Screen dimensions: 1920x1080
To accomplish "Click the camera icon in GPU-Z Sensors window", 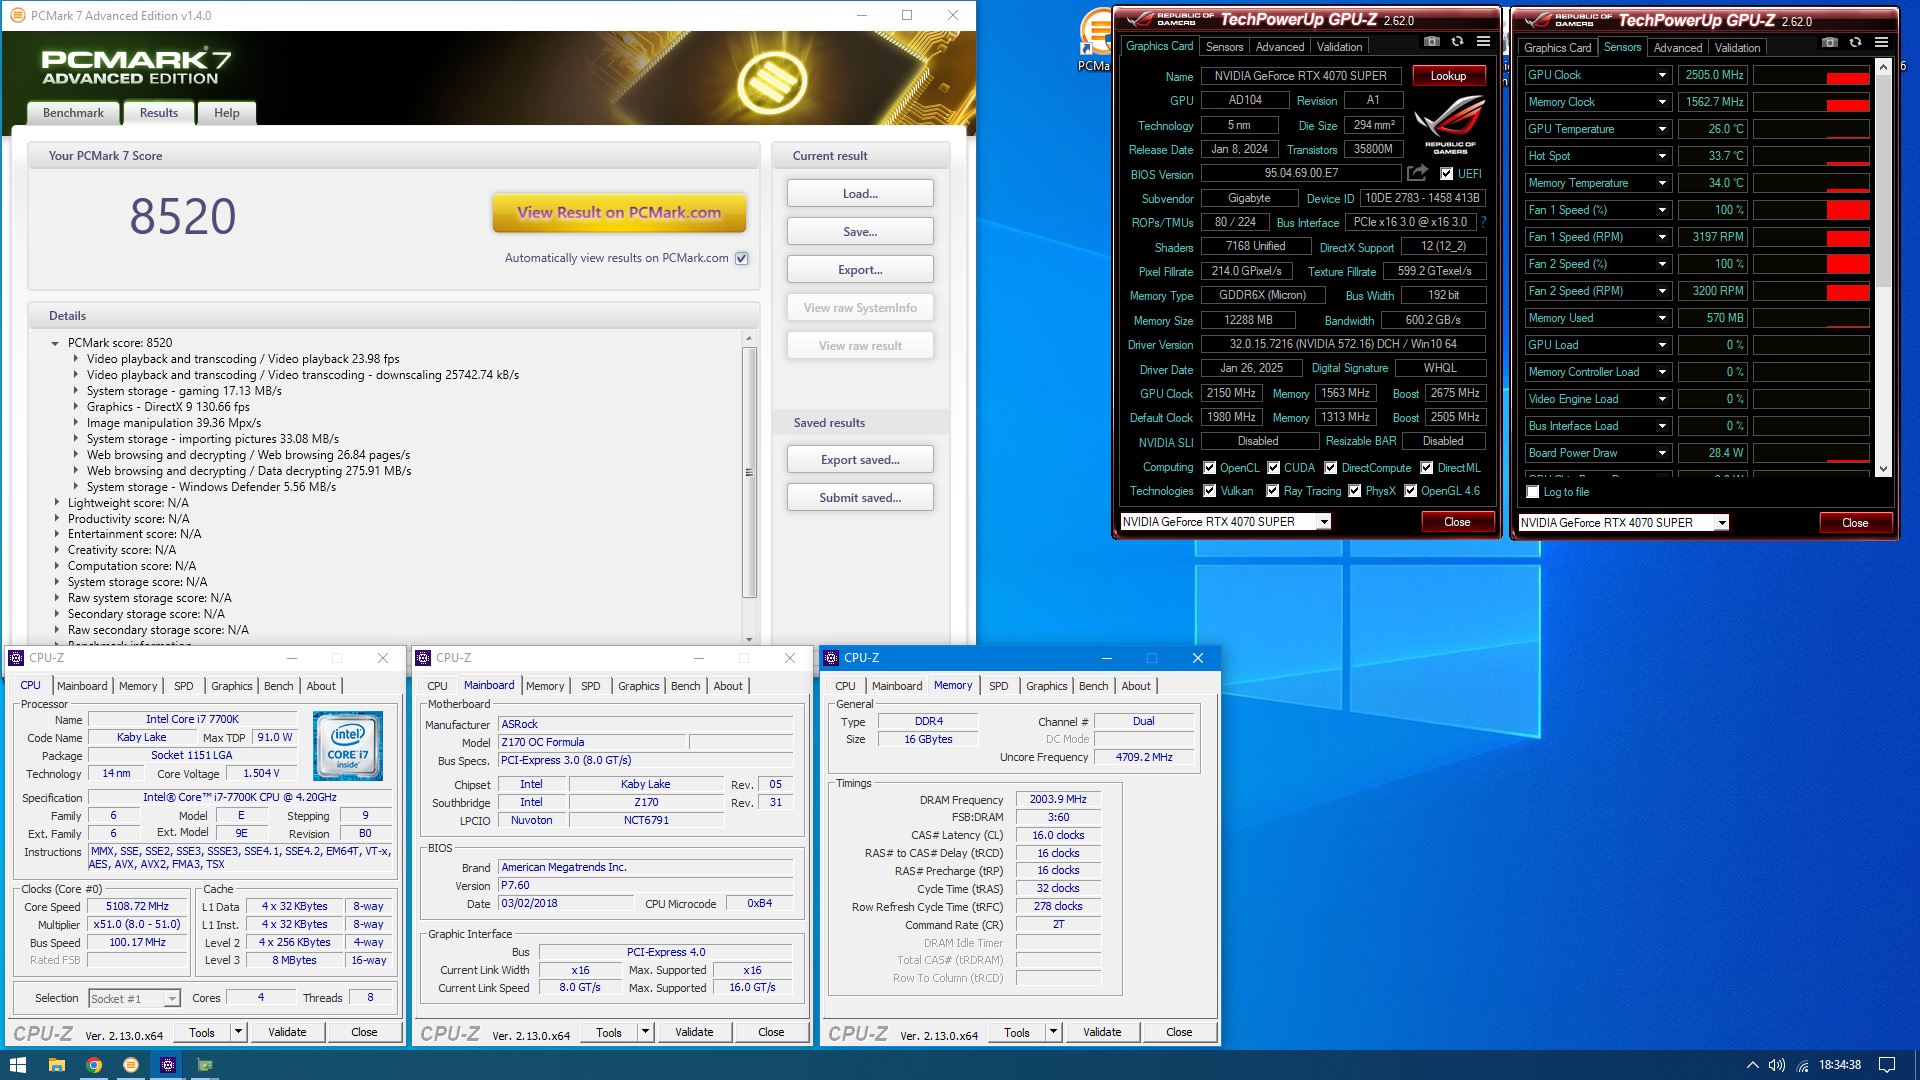I will click(1830, 43).
